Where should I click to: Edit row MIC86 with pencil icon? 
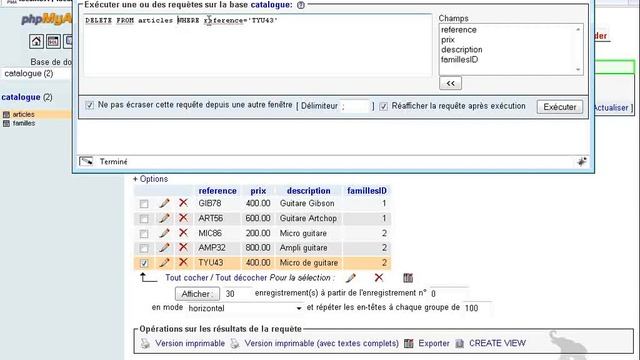164,233
